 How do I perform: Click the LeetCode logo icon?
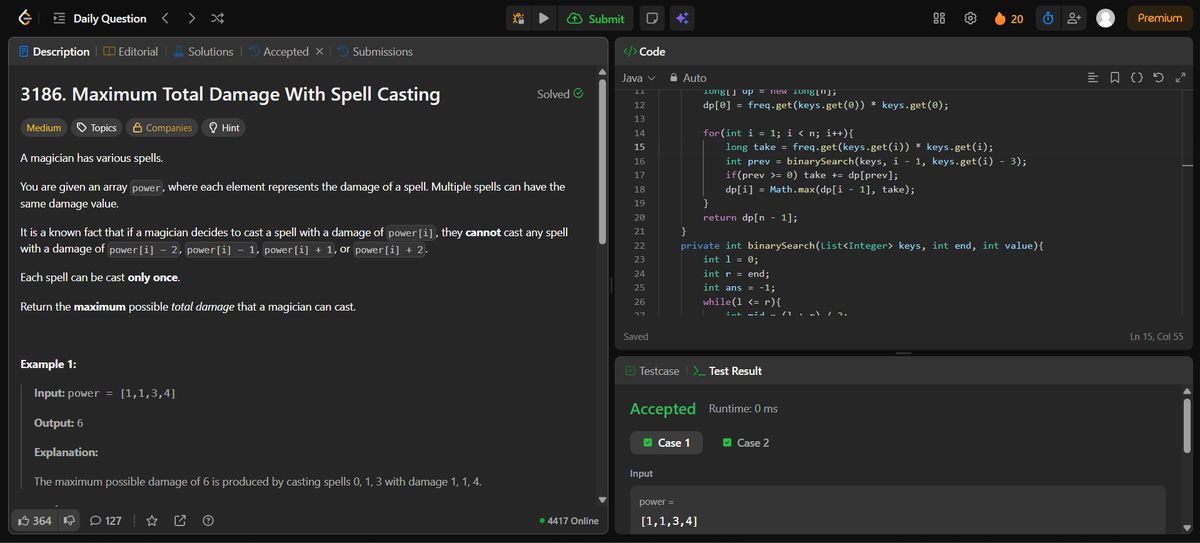click(23, 18)
